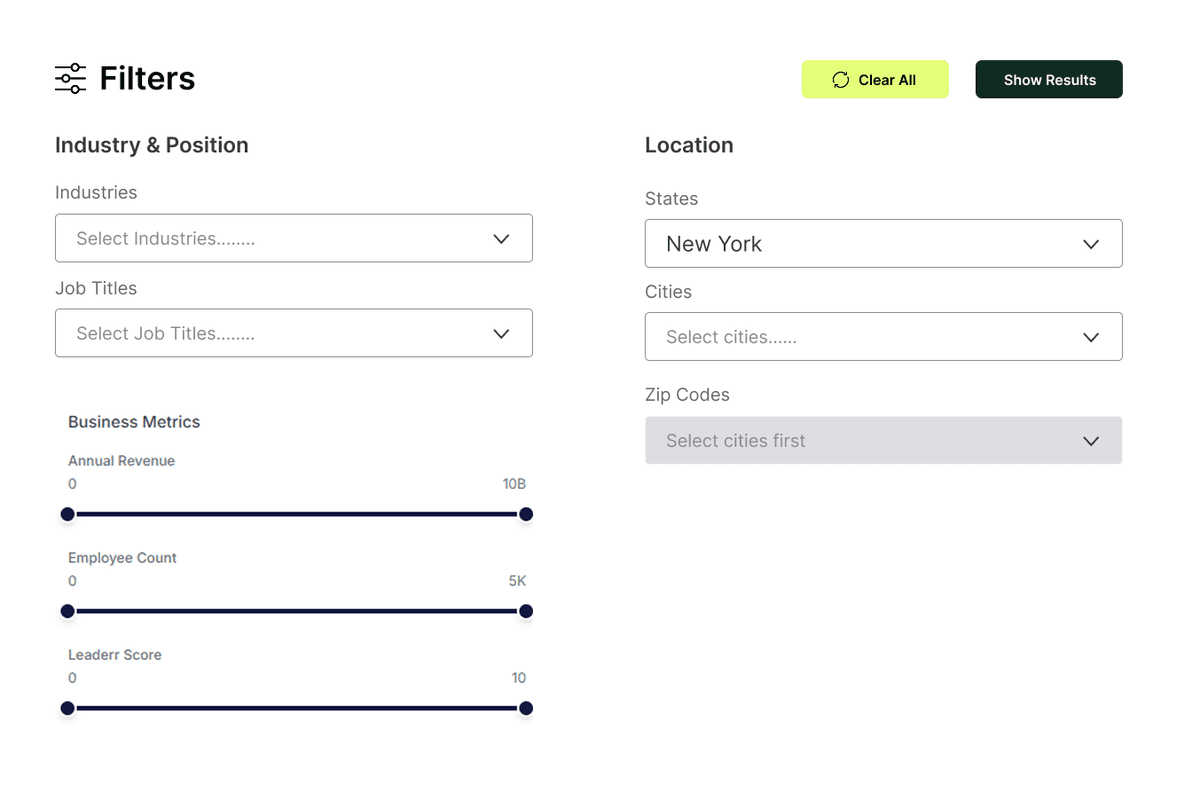
Task: Open the Select Industries dropdown
Action: point(293,238)
